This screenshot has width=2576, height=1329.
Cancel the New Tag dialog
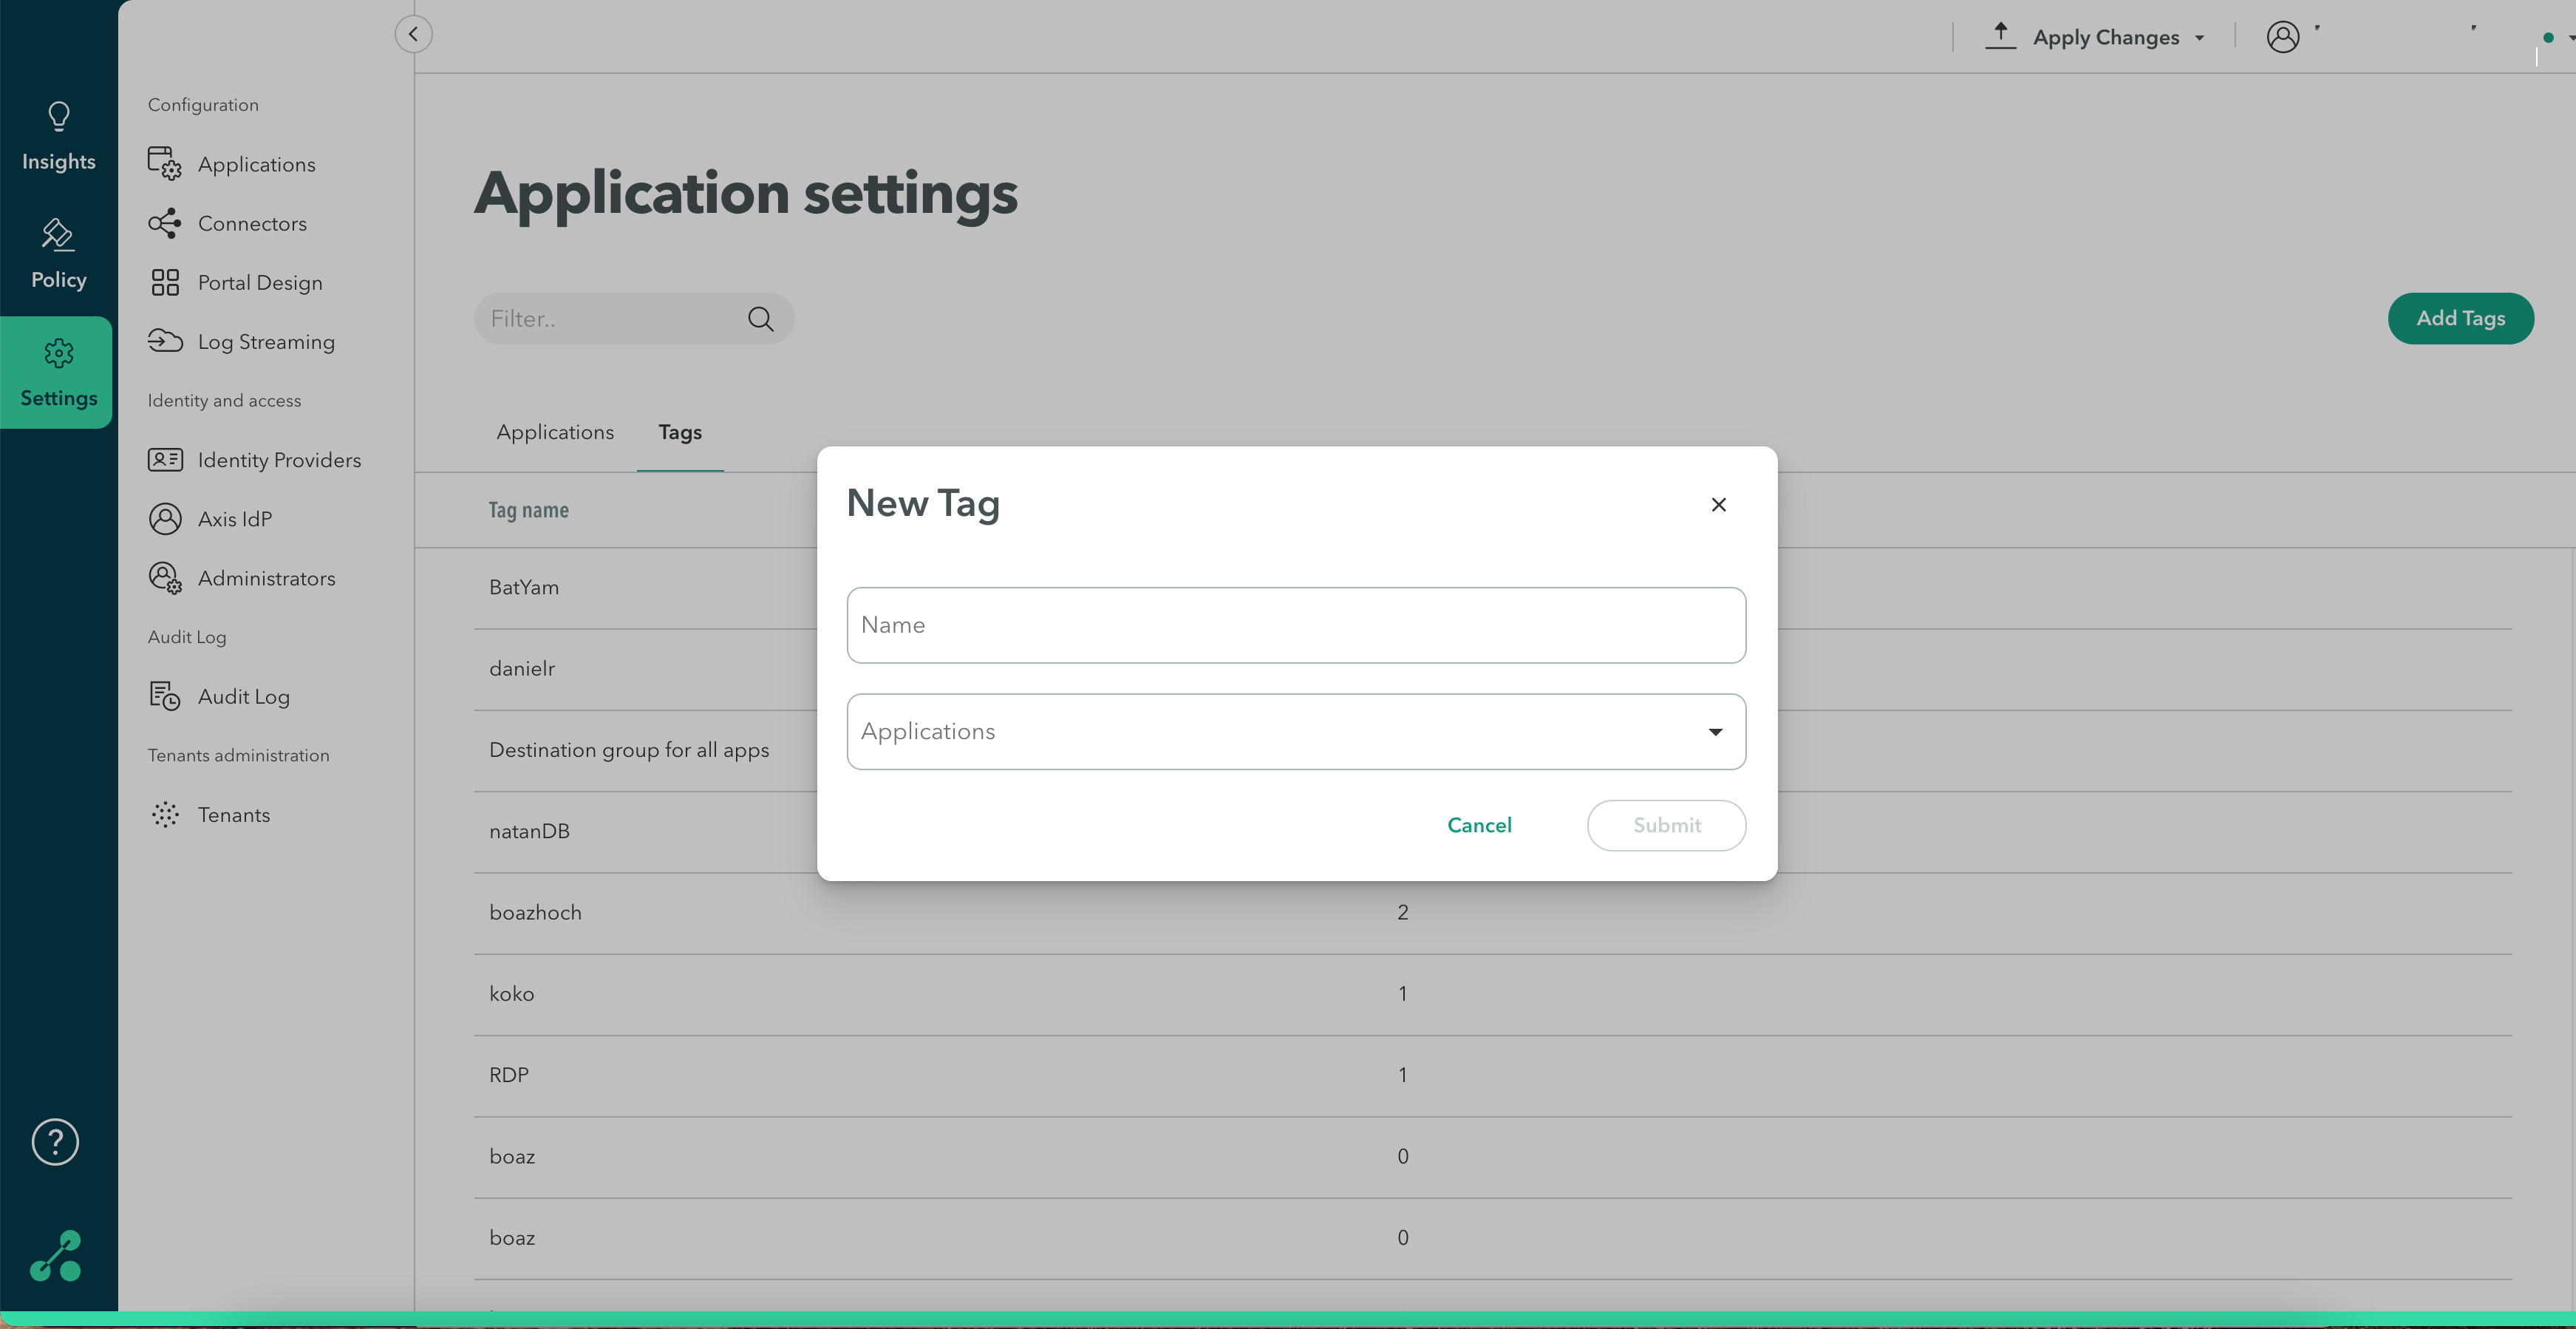[1479, 825]
